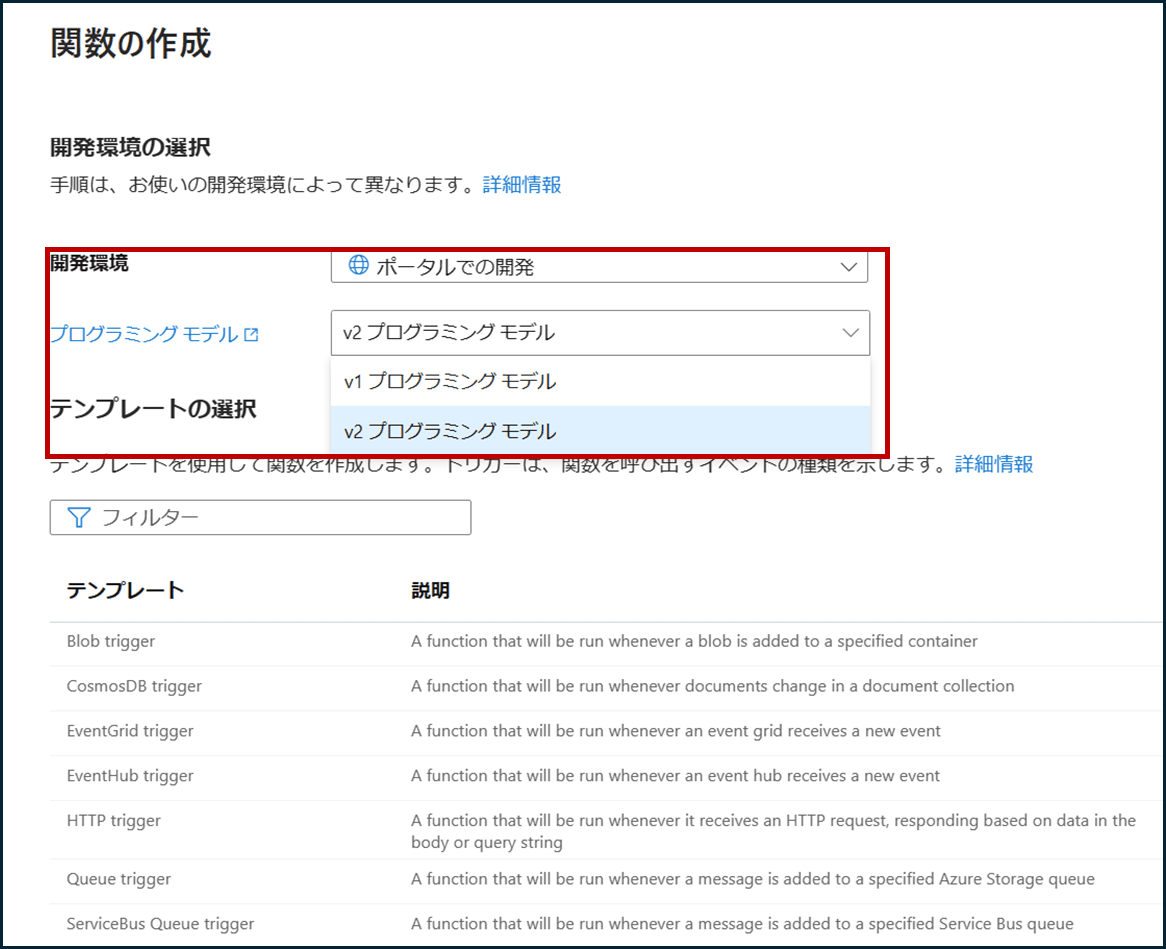
Task: Collapse the programming model dropdown chevron
Action: (x=850, y=332)
